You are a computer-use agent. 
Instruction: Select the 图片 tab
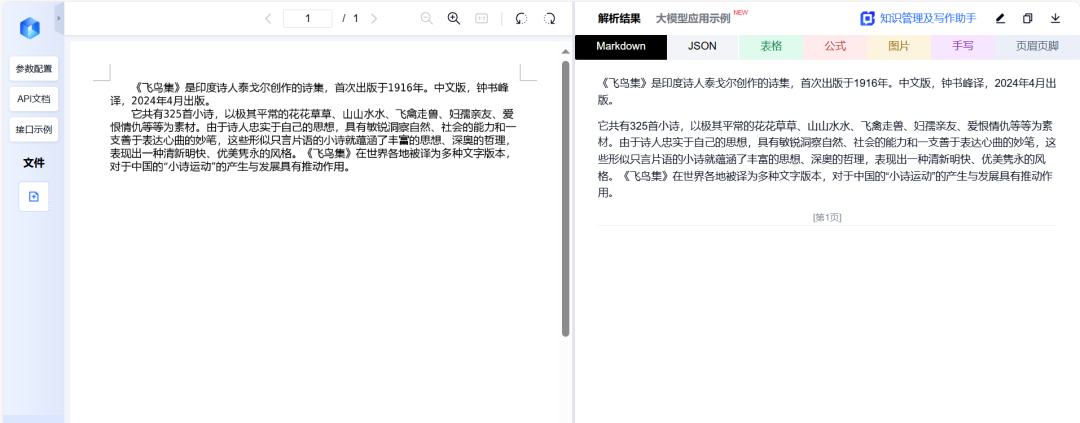899,47
